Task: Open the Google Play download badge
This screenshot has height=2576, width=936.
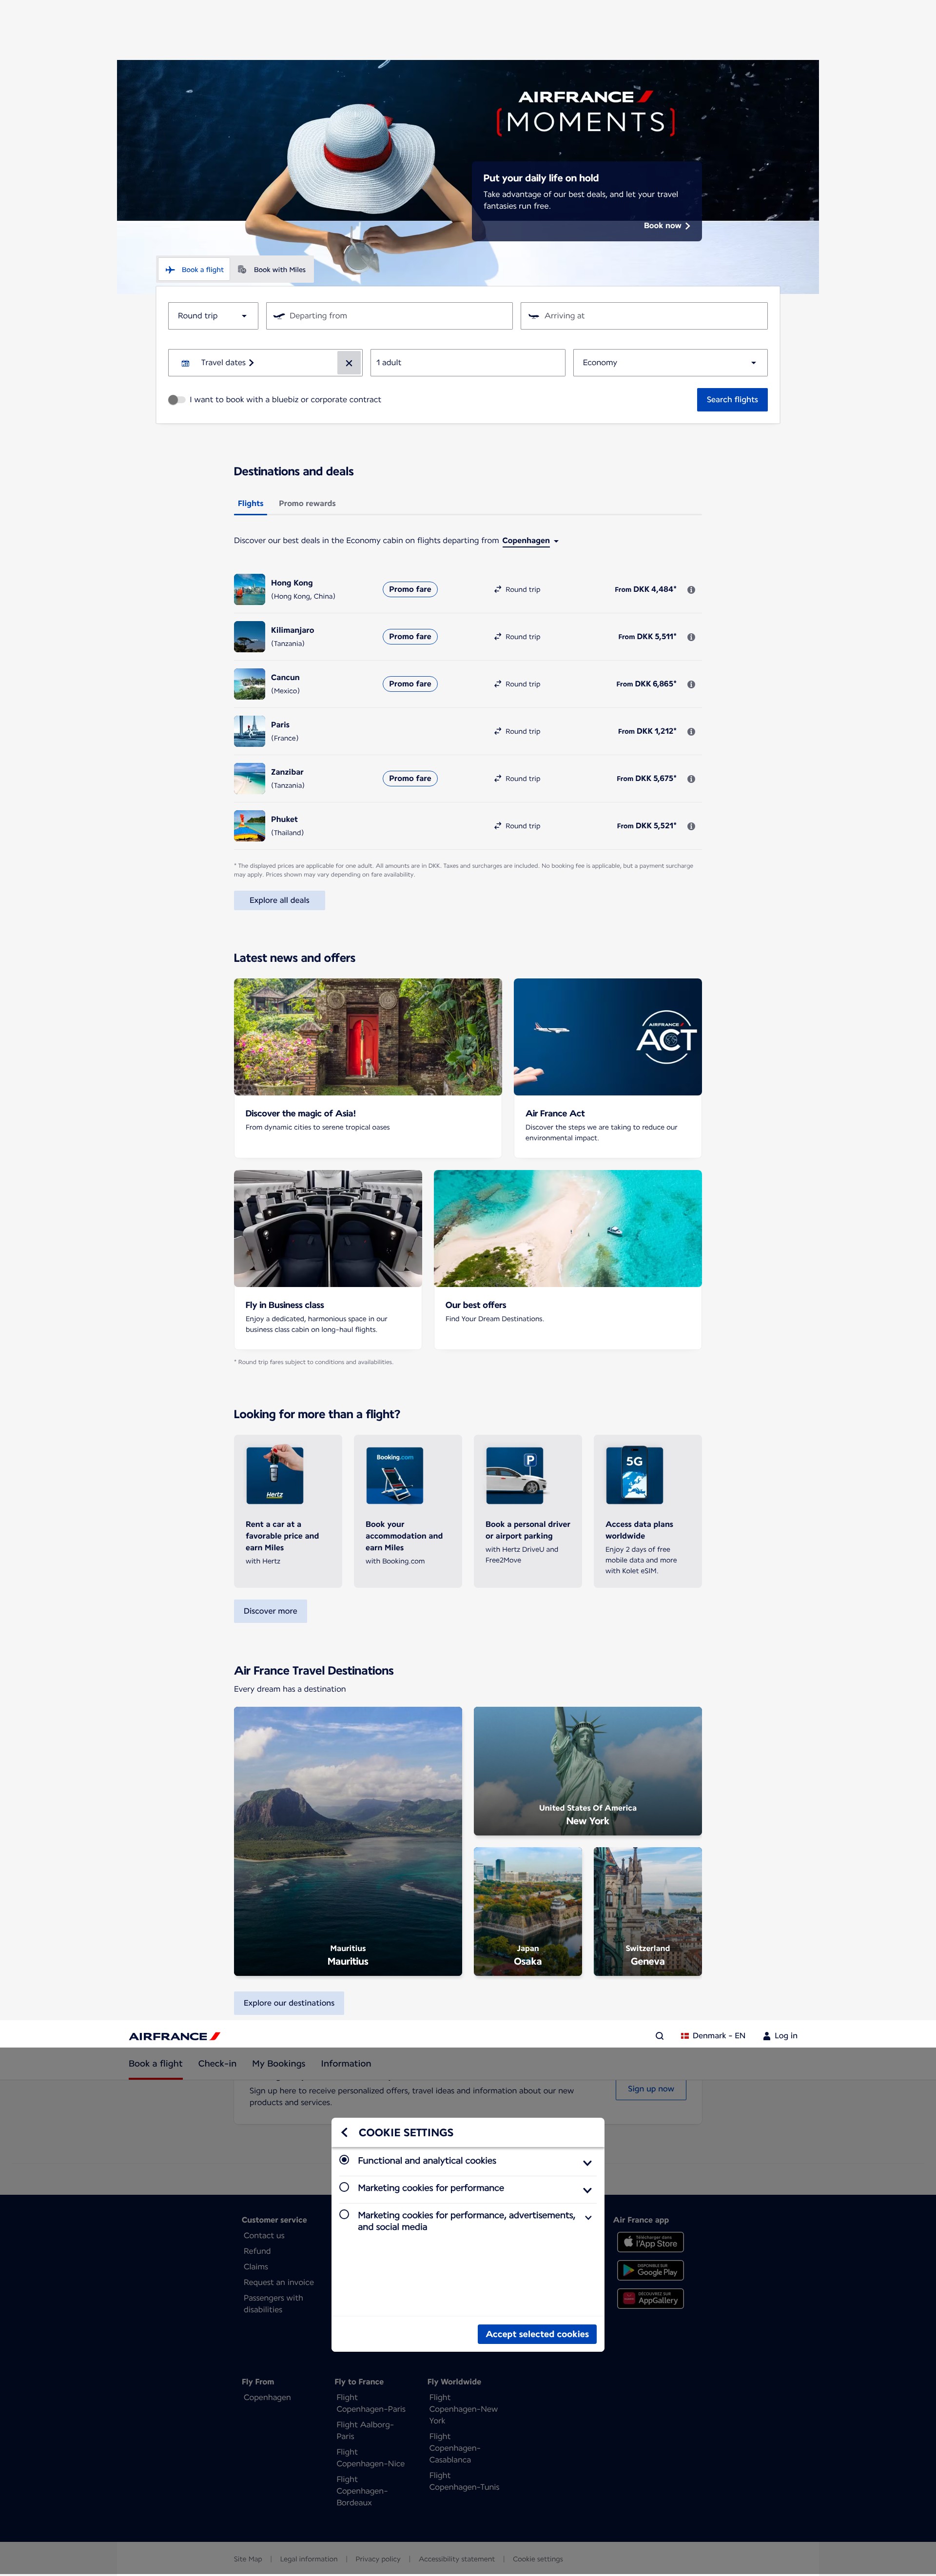Action: 650,2270
